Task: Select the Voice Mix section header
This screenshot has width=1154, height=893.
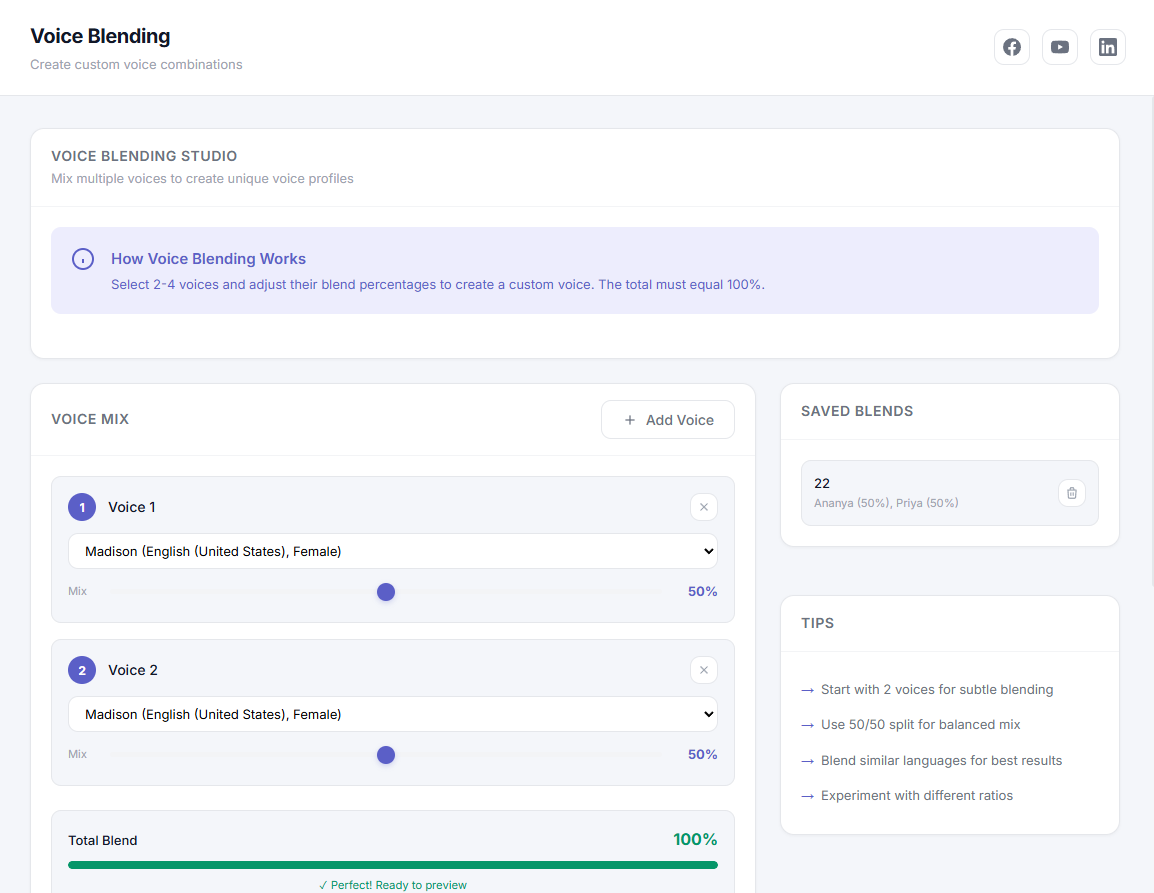Action: pos(90,419)
